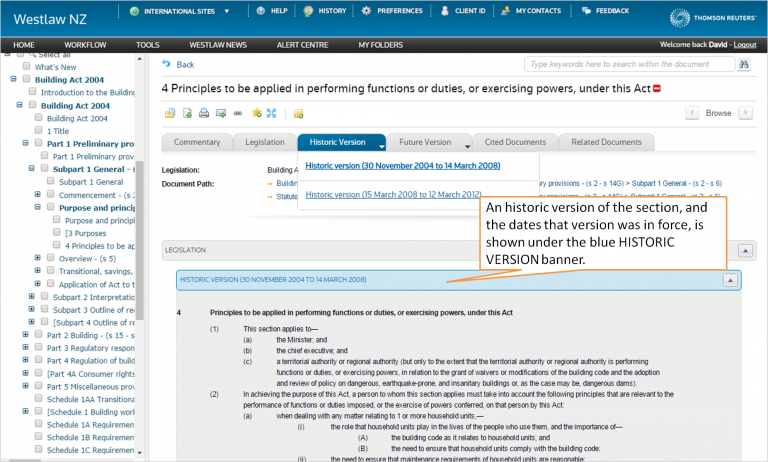Screen dimensions: 768x462
Task: Switch to the Related Documents tab
Action: (x=606, y=142)
